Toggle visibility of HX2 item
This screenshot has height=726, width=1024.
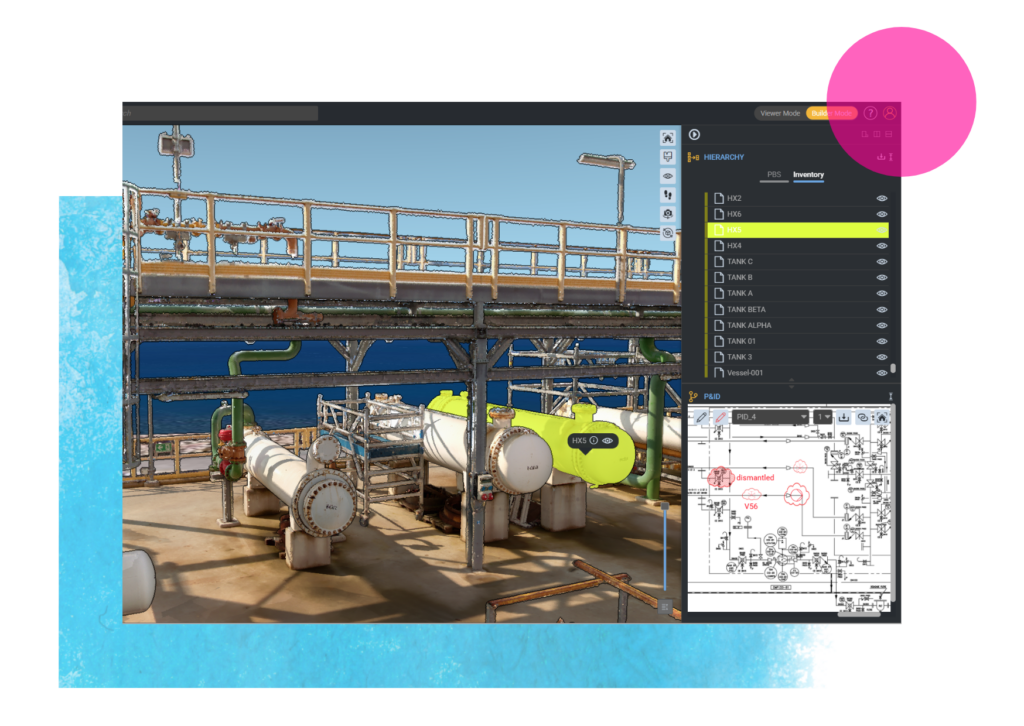click(x=882, y=198)
